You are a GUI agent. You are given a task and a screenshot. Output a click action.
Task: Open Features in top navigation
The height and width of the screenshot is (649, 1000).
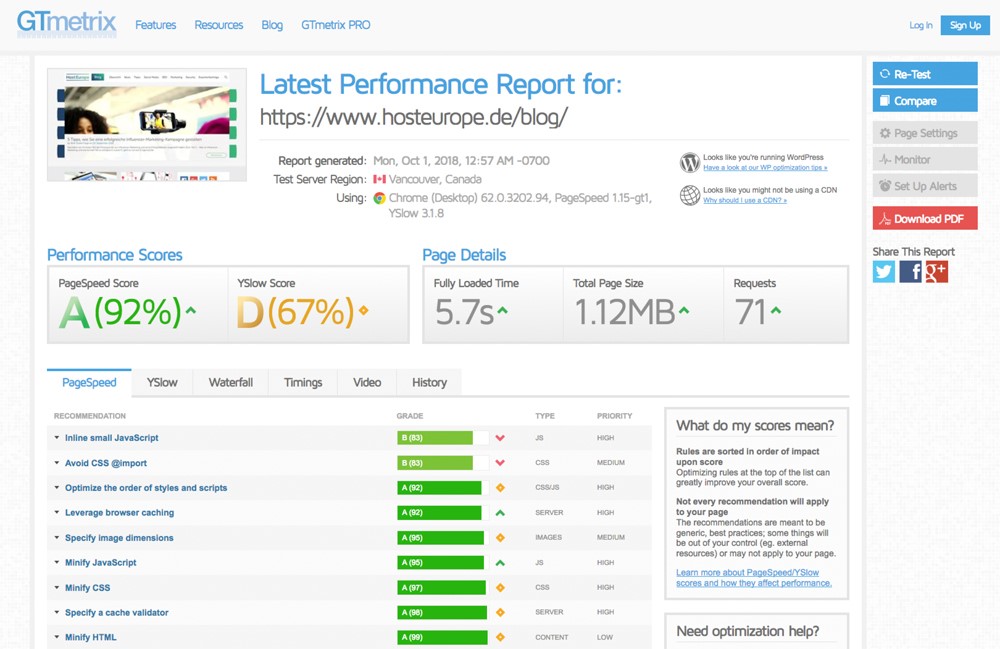point(156,25)
